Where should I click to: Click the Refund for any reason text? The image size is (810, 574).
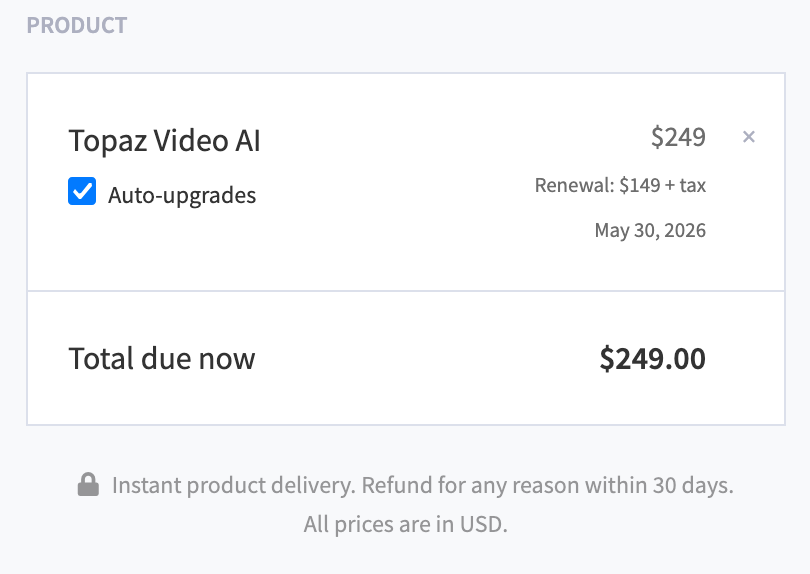tap(470, 487)
